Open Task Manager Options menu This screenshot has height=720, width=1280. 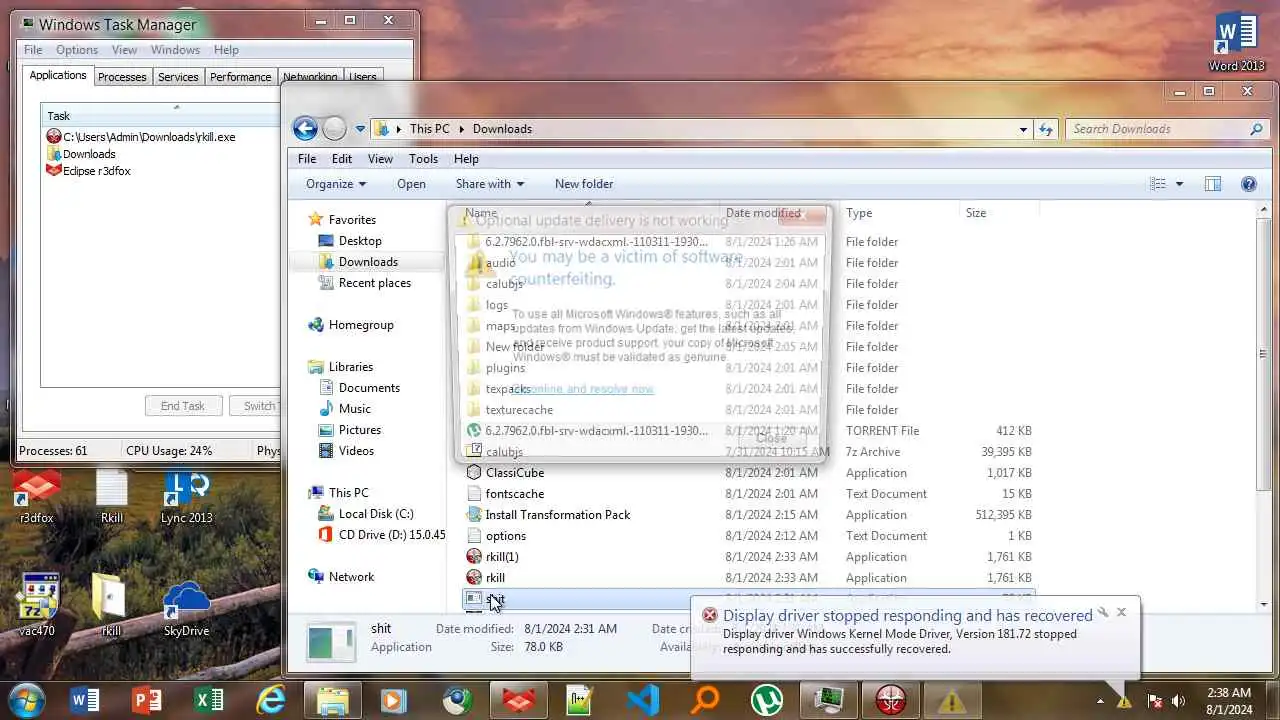(x=77, y=50)
